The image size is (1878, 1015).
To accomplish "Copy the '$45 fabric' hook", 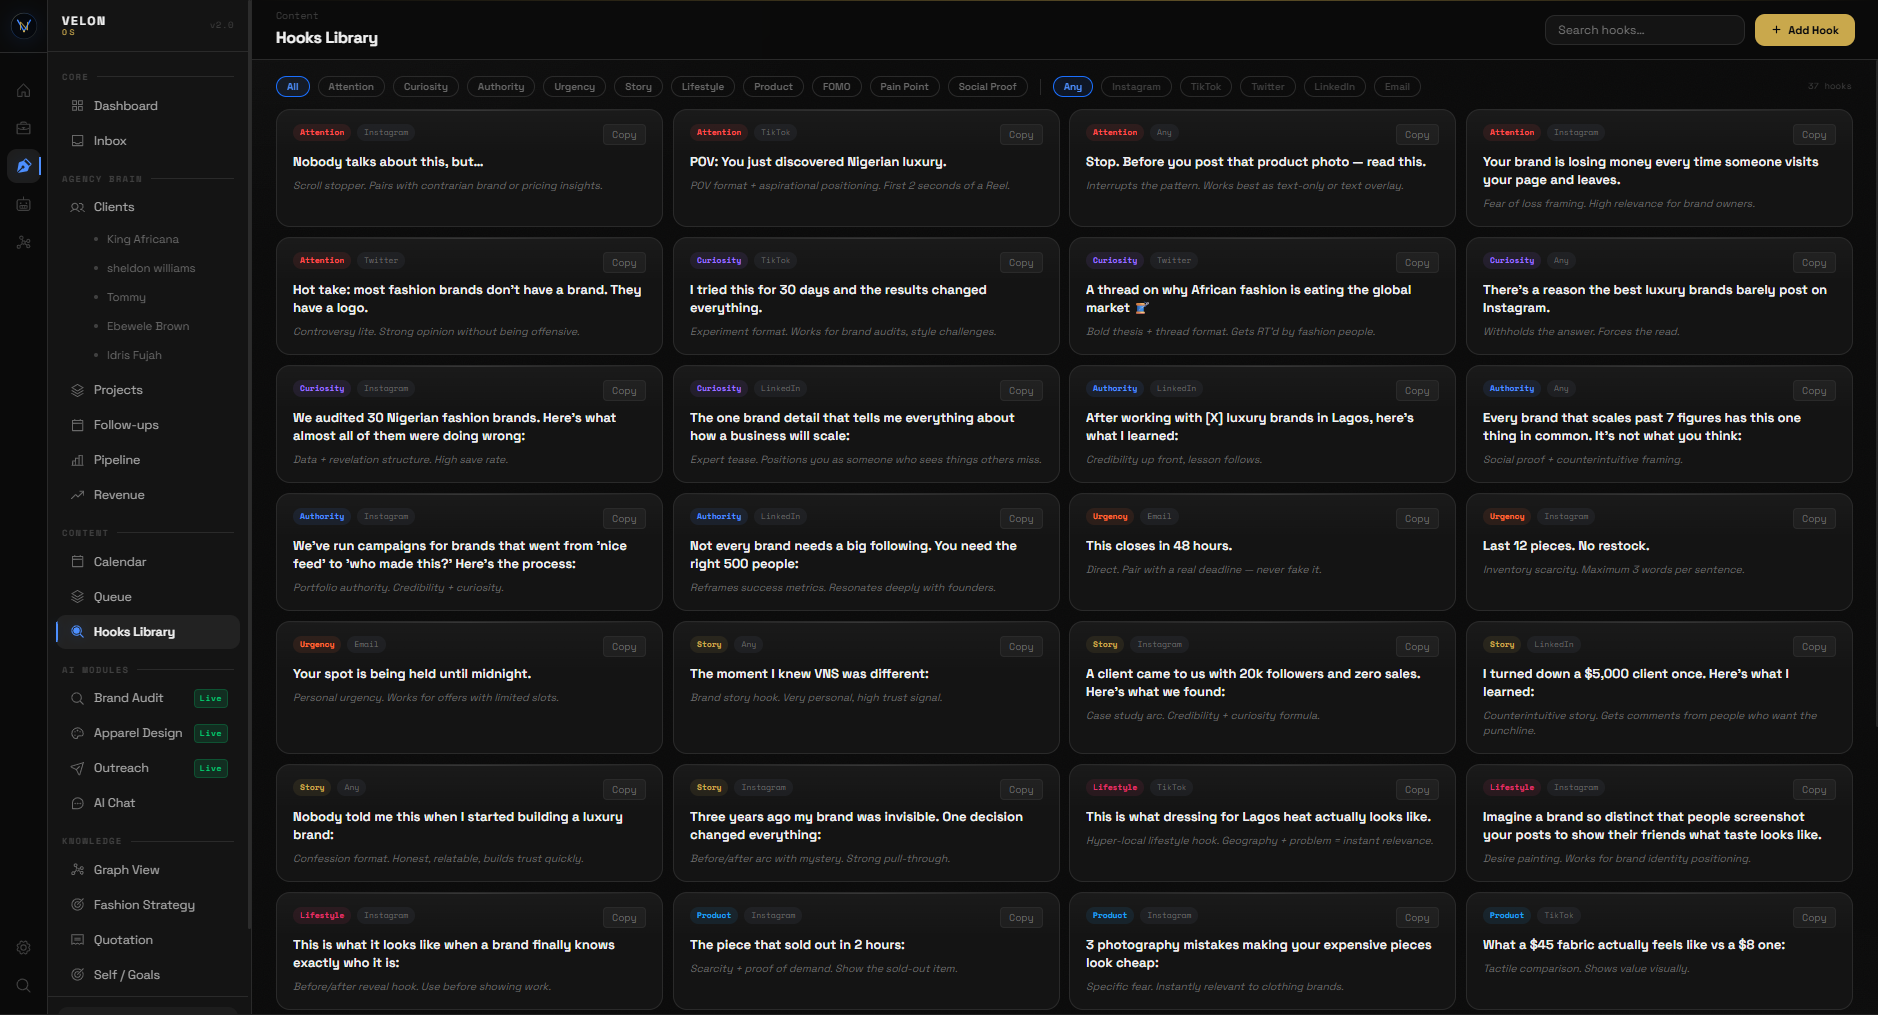I will 1814,918.
